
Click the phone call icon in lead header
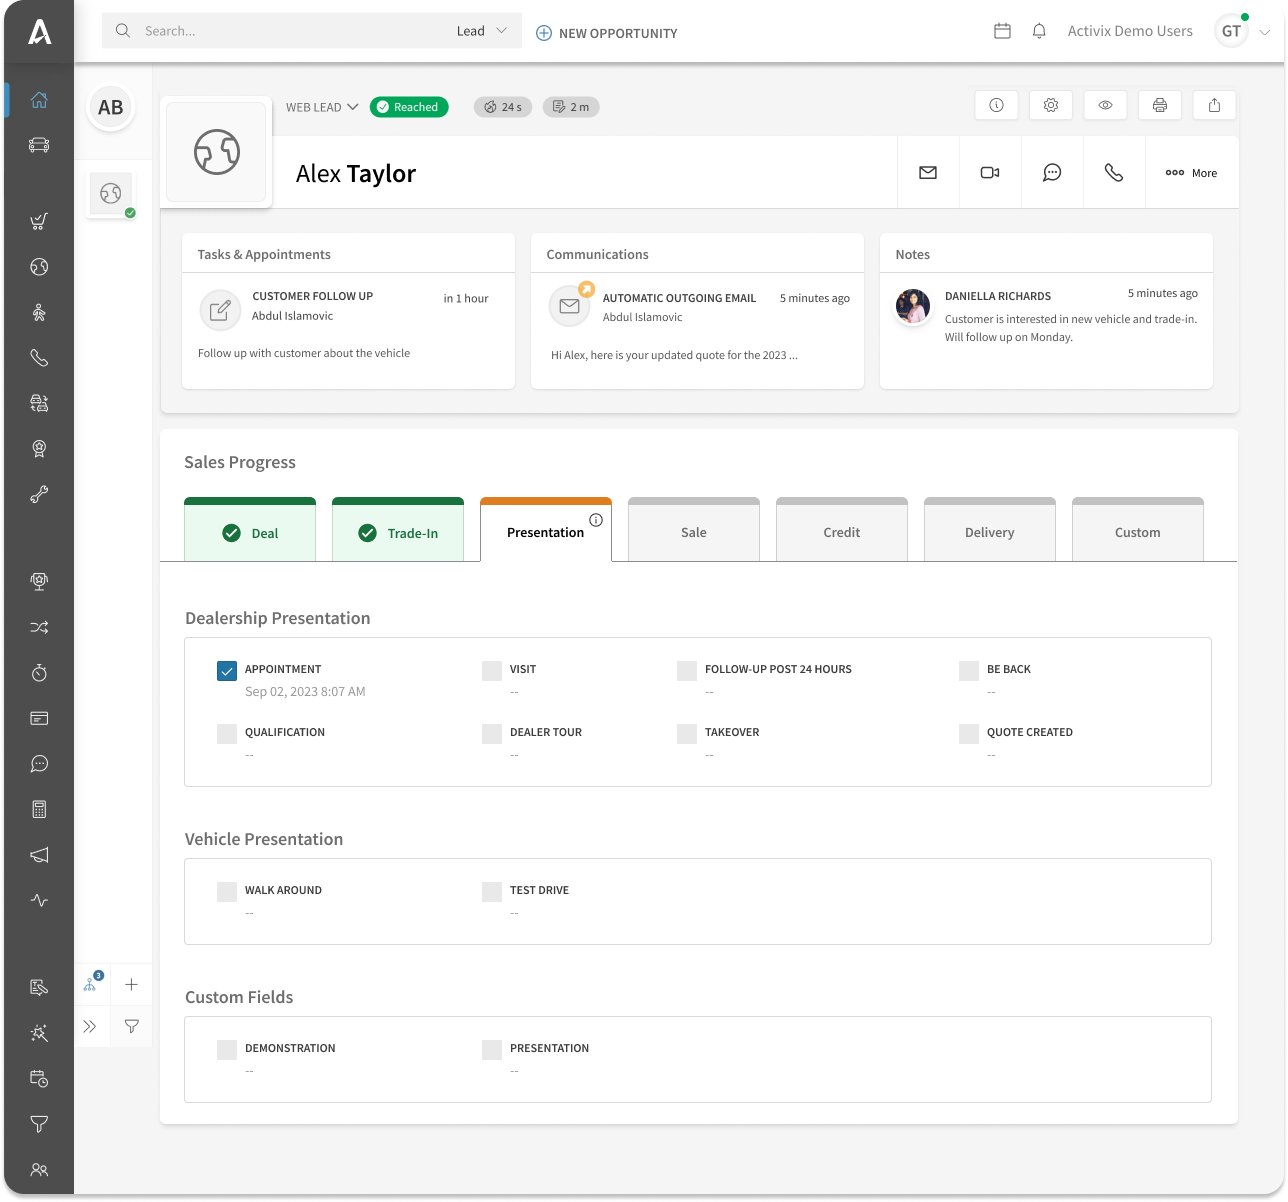click(1114, 173)
